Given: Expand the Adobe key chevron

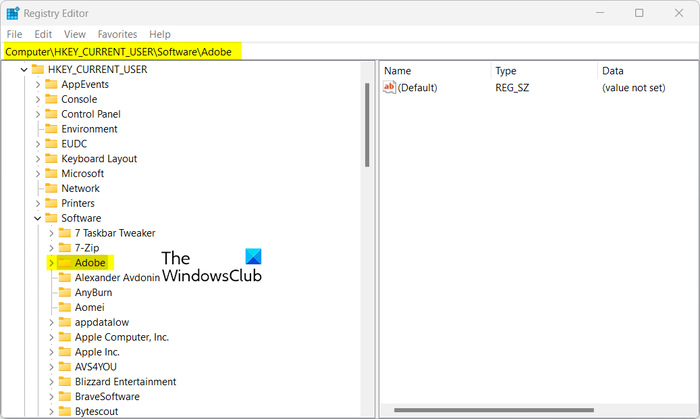Looking at the screenshot, I should (51, 263).
